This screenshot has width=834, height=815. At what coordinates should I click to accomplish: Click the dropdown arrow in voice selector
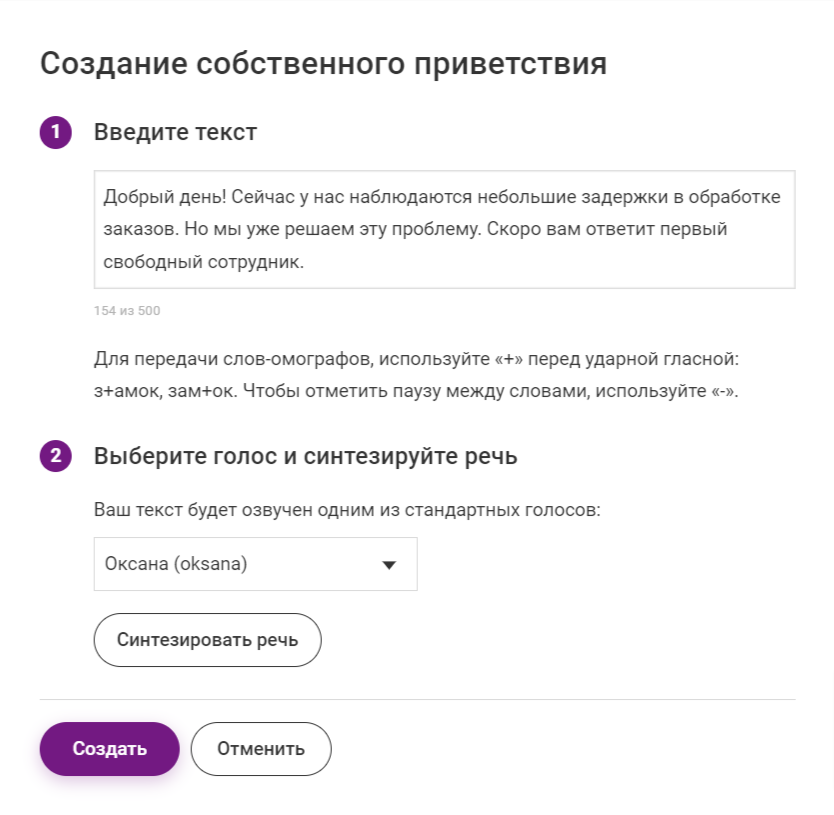[390, 565]
